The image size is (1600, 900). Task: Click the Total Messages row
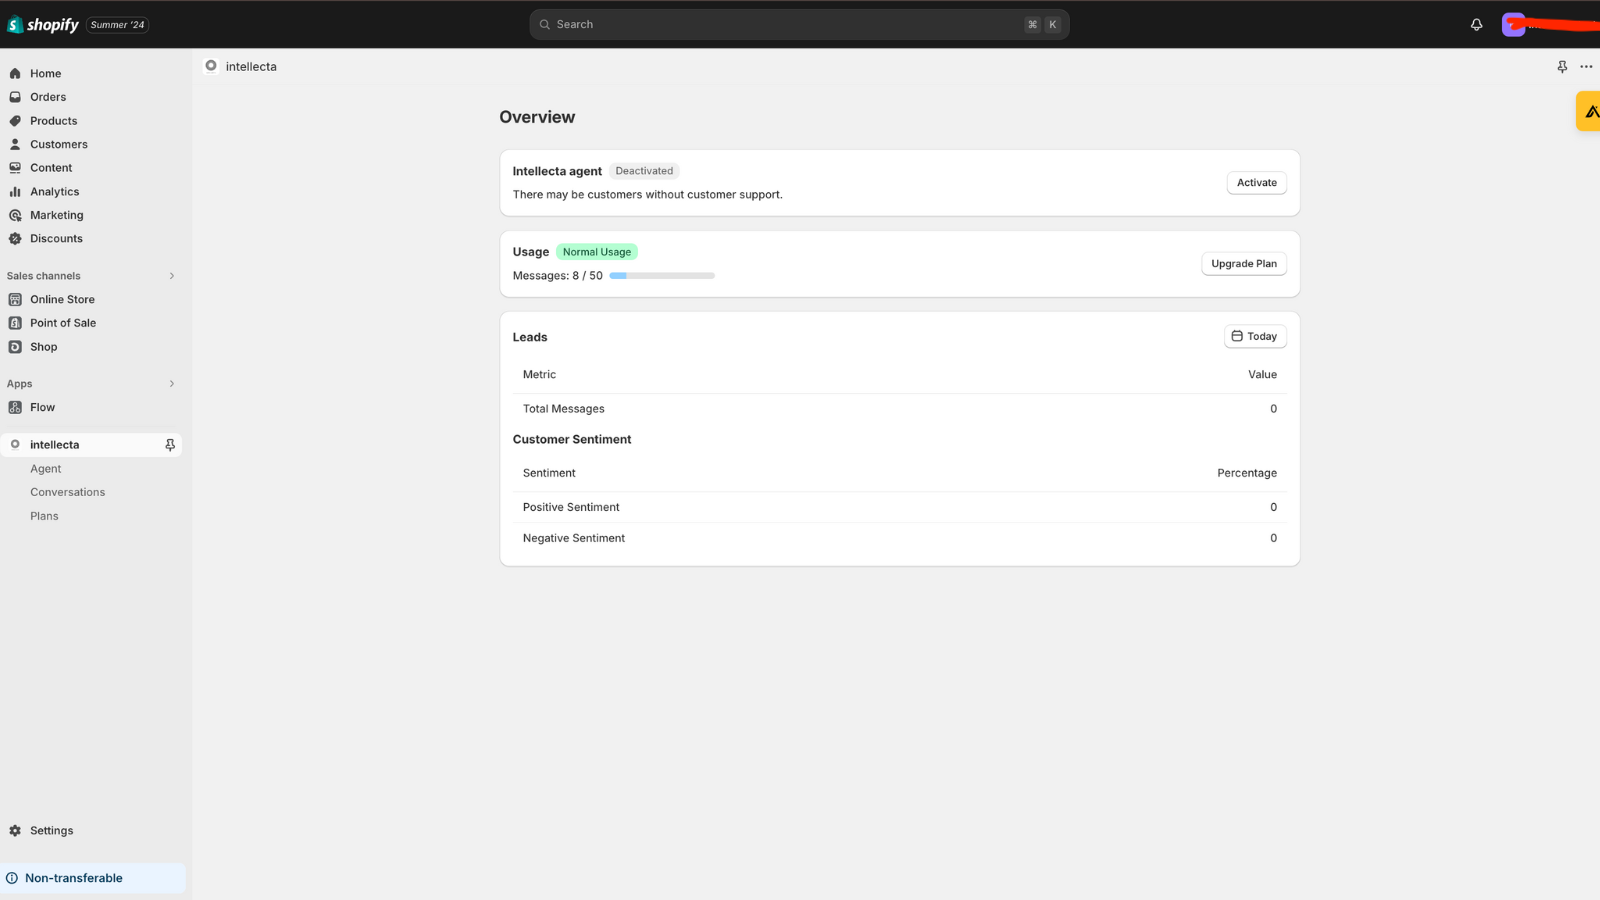point(899,409)
